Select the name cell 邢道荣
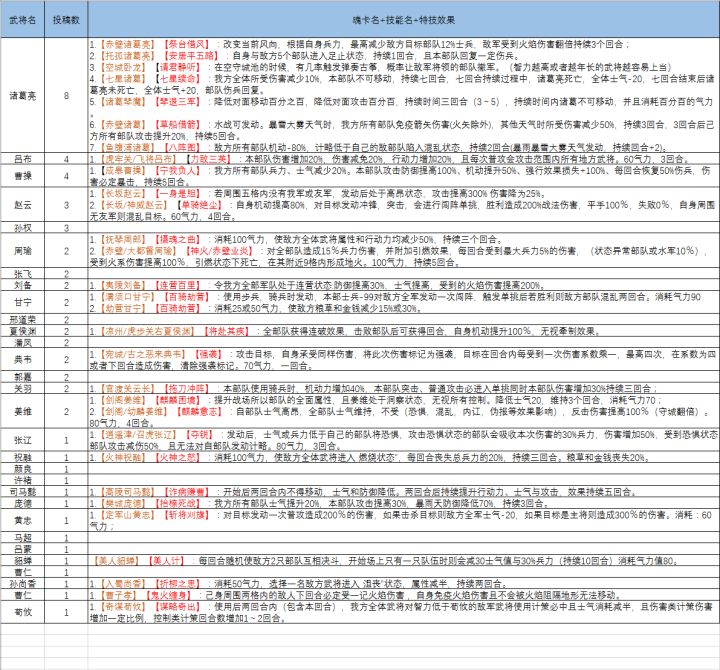 pos(22,320)
